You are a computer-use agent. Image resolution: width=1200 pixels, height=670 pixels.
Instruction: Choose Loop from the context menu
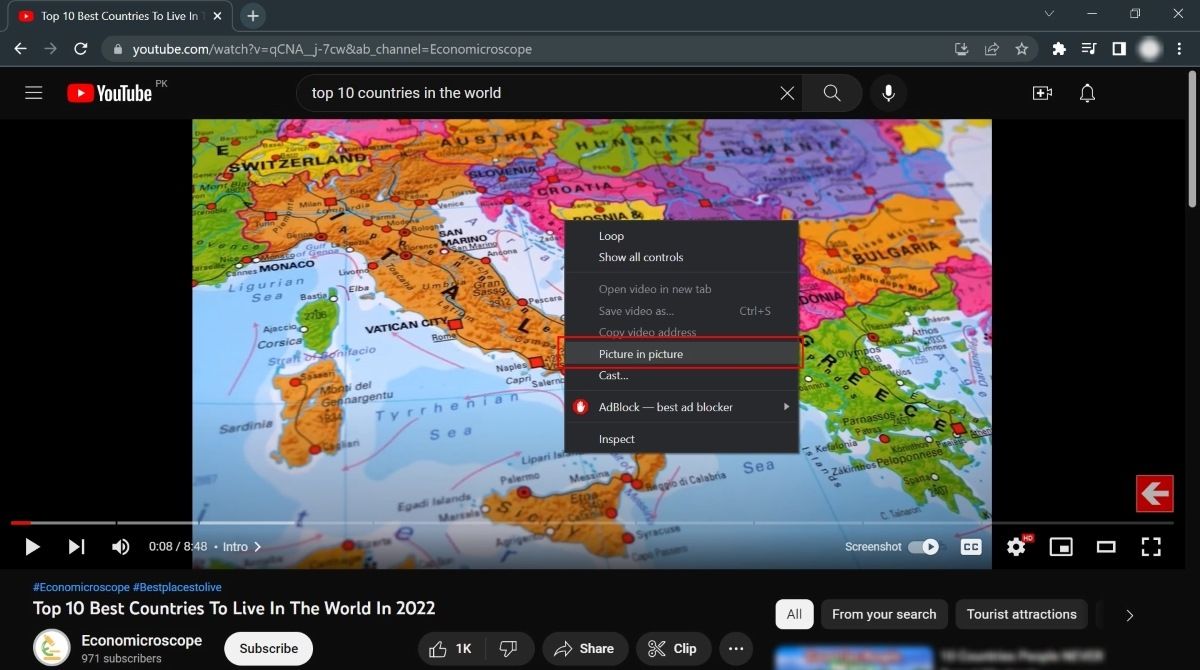(611, 235)
